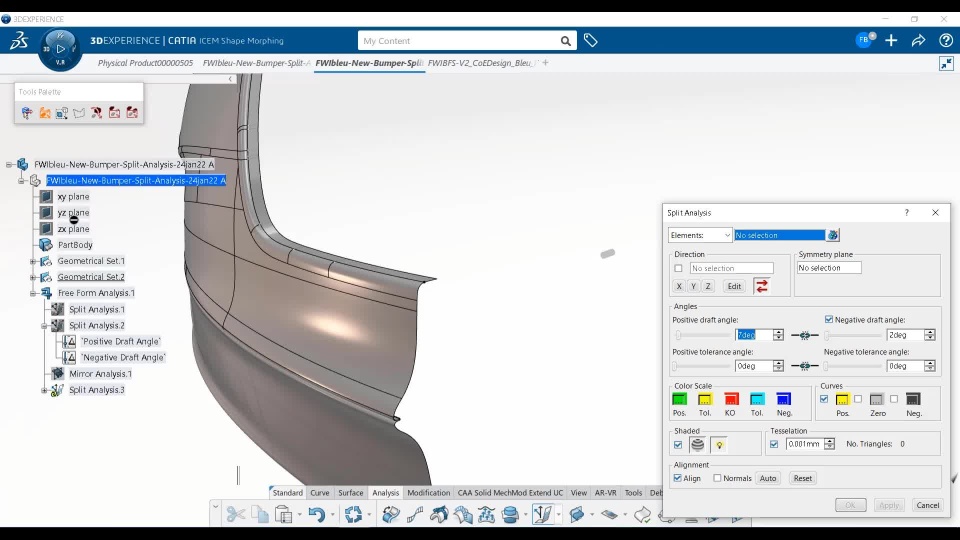Click the Share arrow icon in the top bar
960x540 pixels.
pyautogui.click(x=918, y=41)
